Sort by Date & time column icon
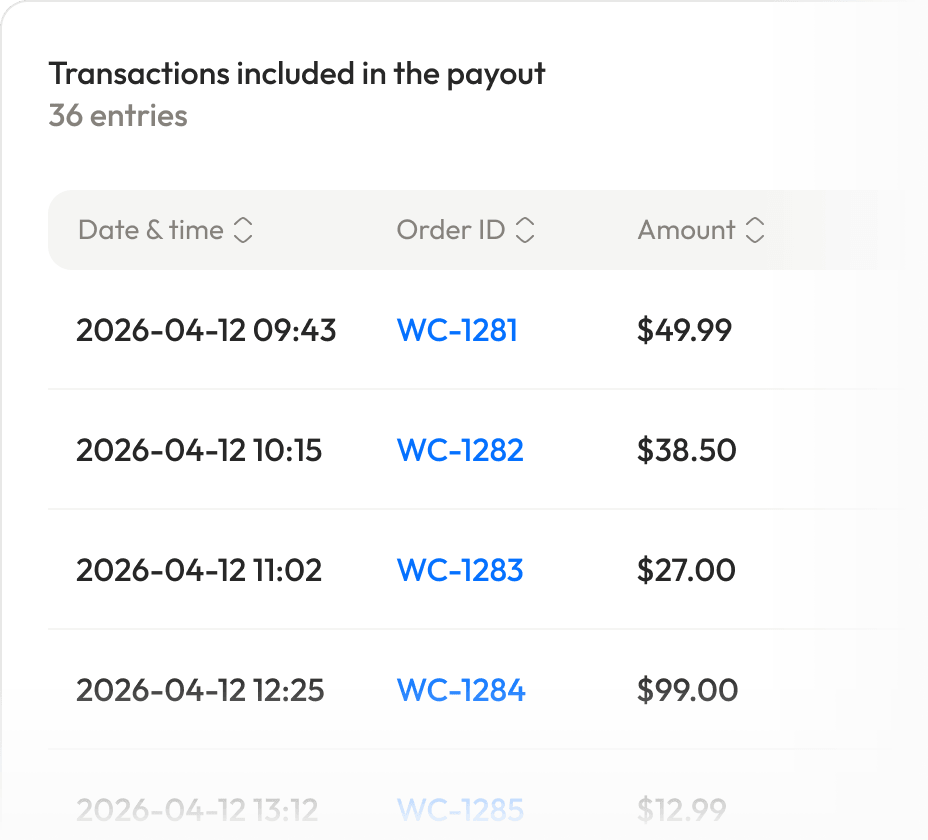This screenshot has height=840, width=928. [x=242, y=231]
